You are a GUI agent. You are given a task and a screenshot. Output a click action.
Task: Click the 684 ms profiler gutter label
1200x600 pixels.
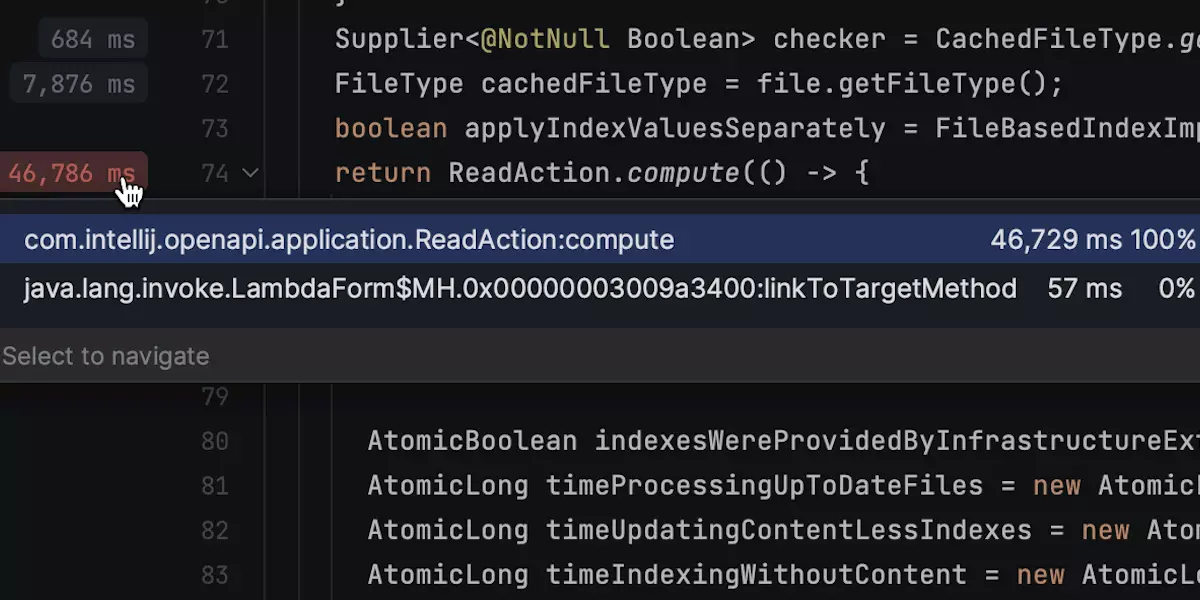[x=92, y=40]
